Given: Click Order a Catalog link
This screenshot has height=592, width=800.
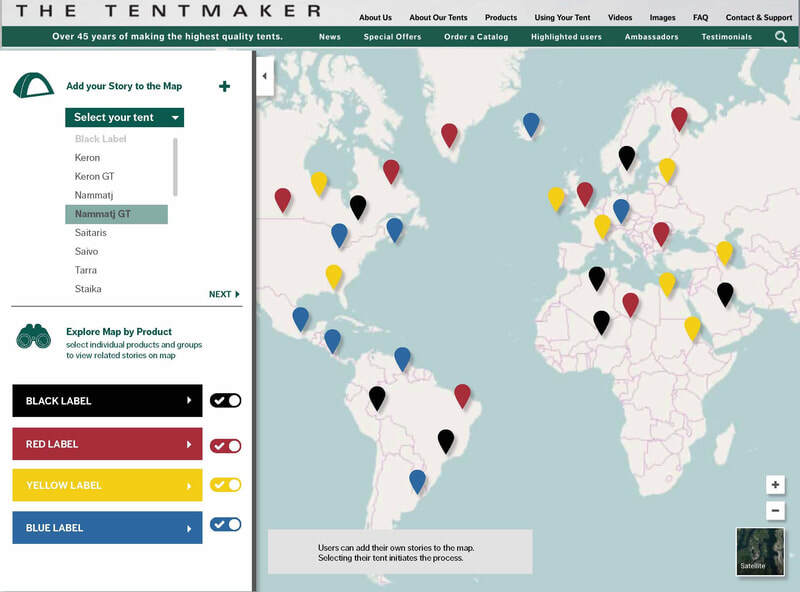Looking at the screenshot, I should (476, 37).
